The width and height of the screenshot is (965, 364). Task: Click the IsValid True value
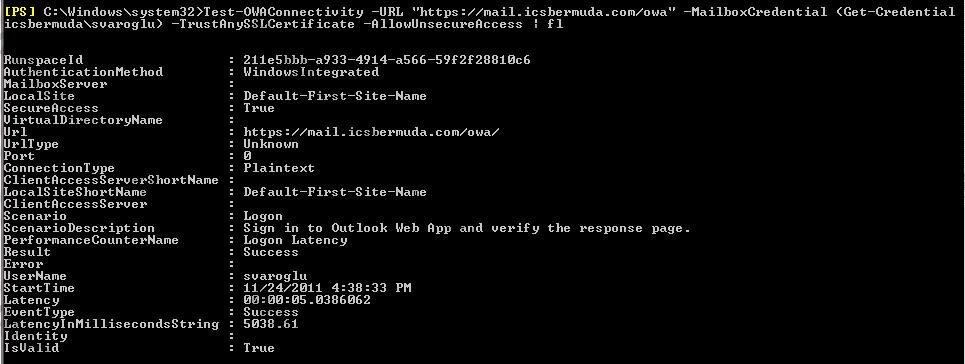(259, 348)
